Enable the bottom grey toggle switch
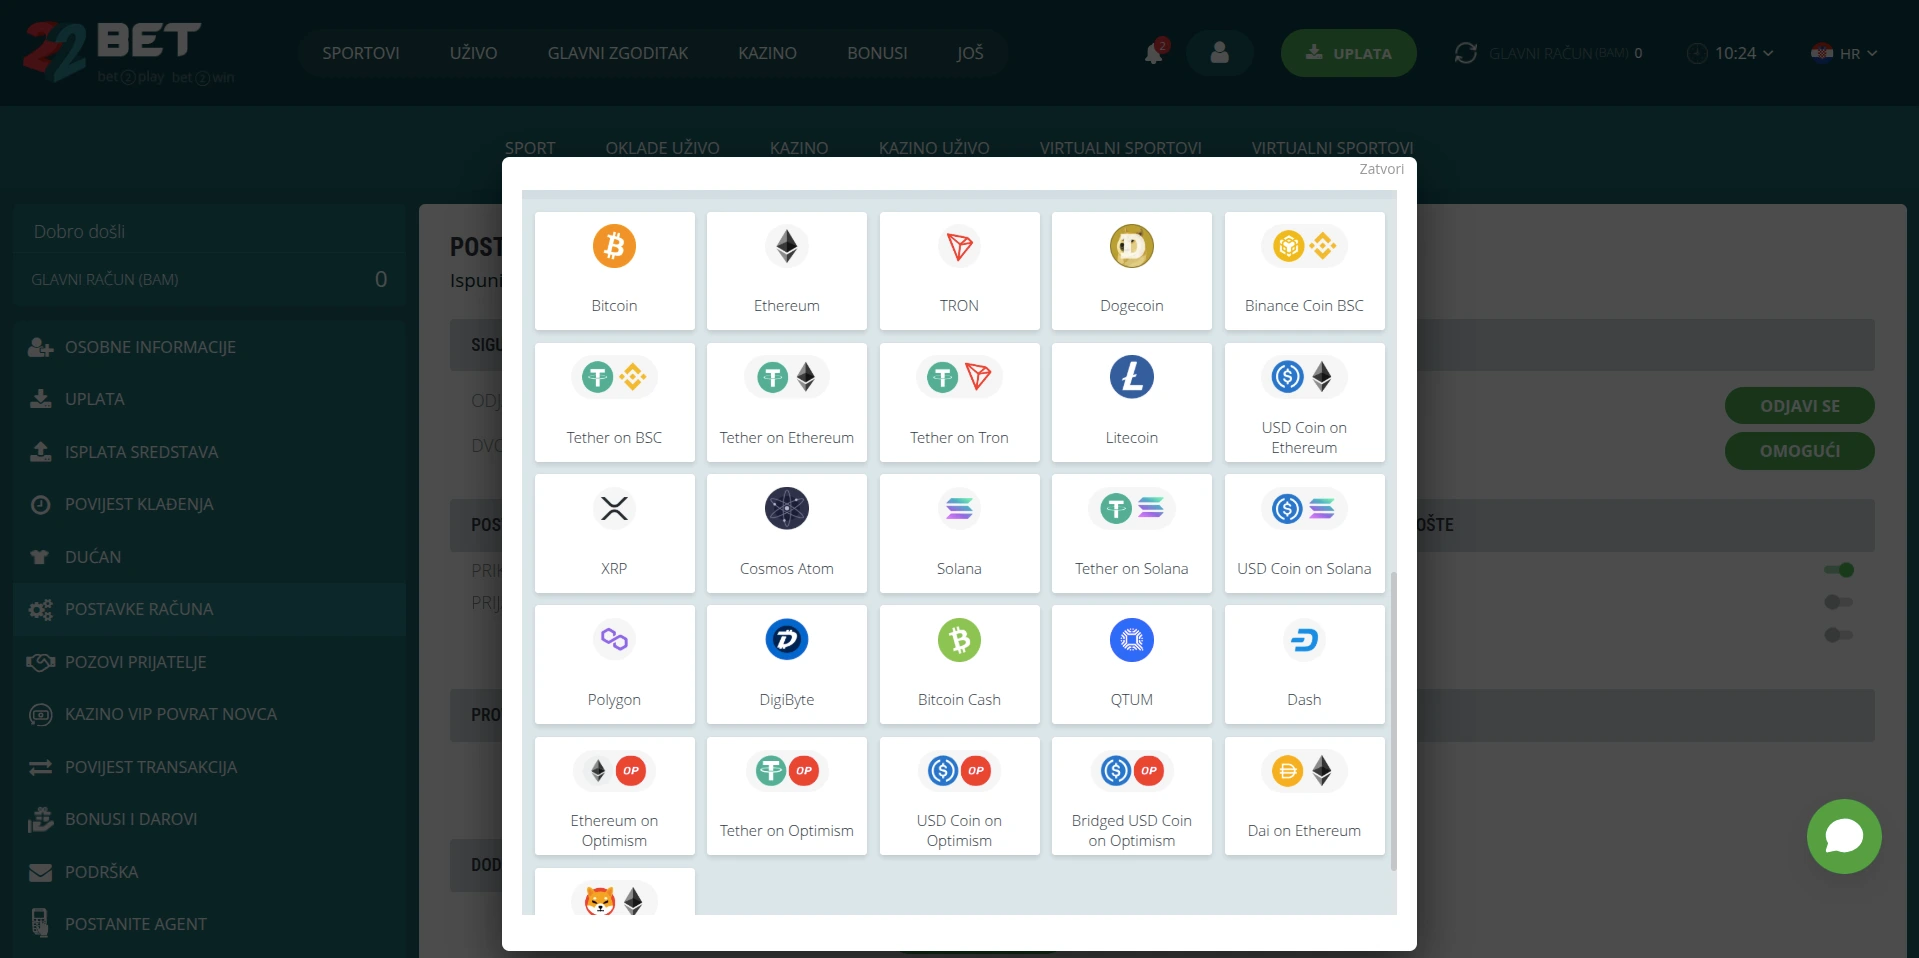The width and height of the screenshot is (1919, 958). tap(1838, 635)
